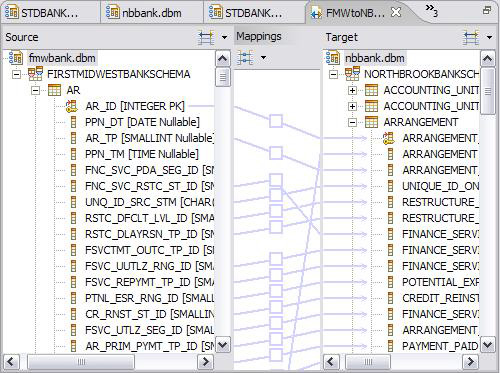Select PPN_TM [TIME Nullable] column
This screenshot has width=500, height=373.
(x=142, y=154)
